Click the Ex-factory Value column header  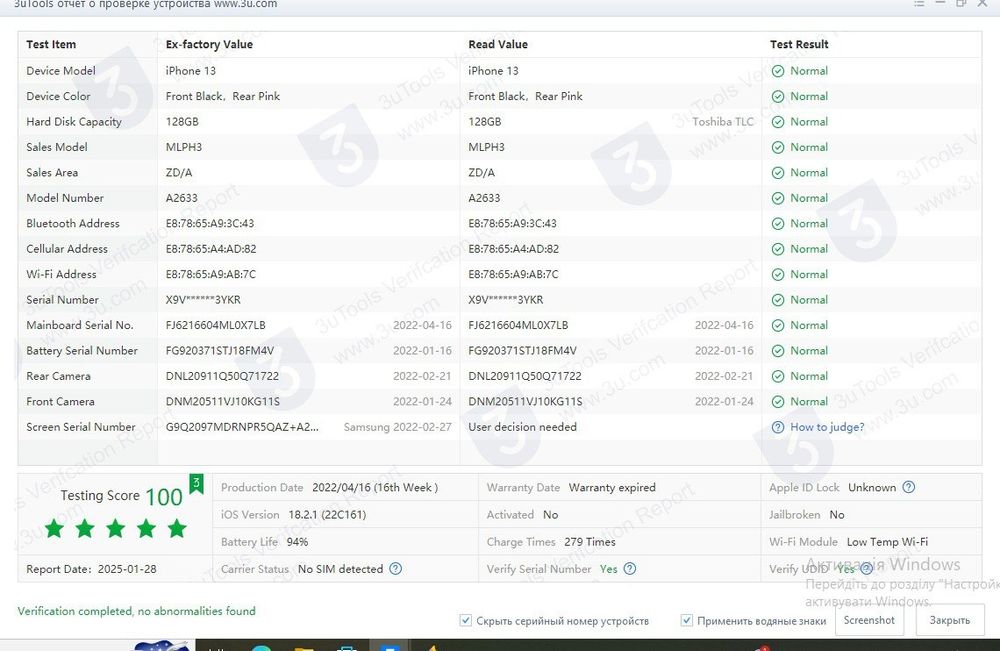tap(209, 44)
